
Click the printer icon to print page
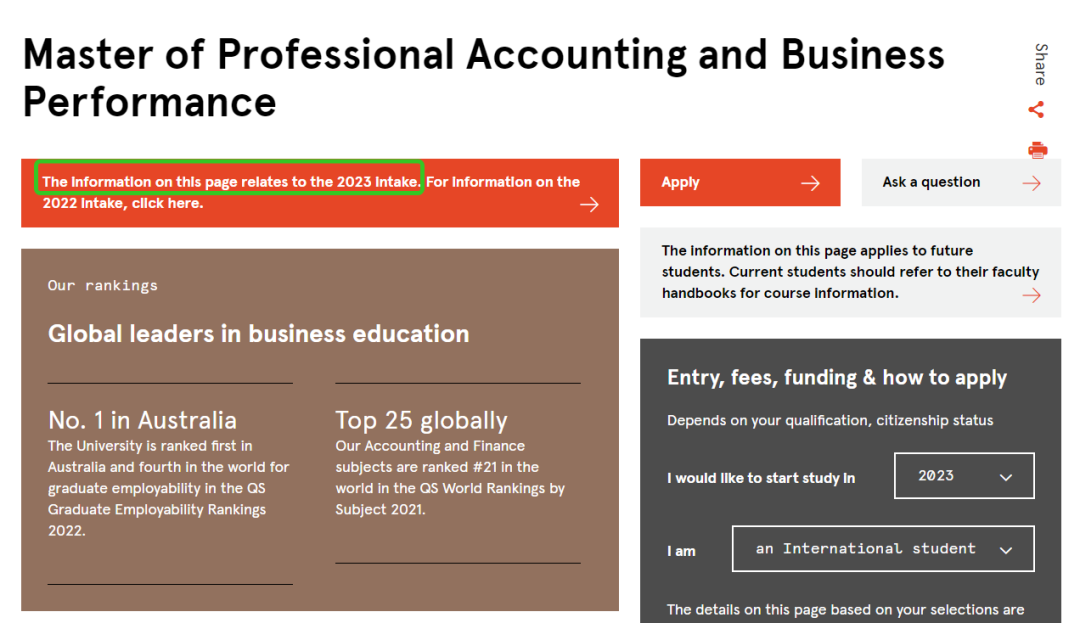(x=1037, y=150)
